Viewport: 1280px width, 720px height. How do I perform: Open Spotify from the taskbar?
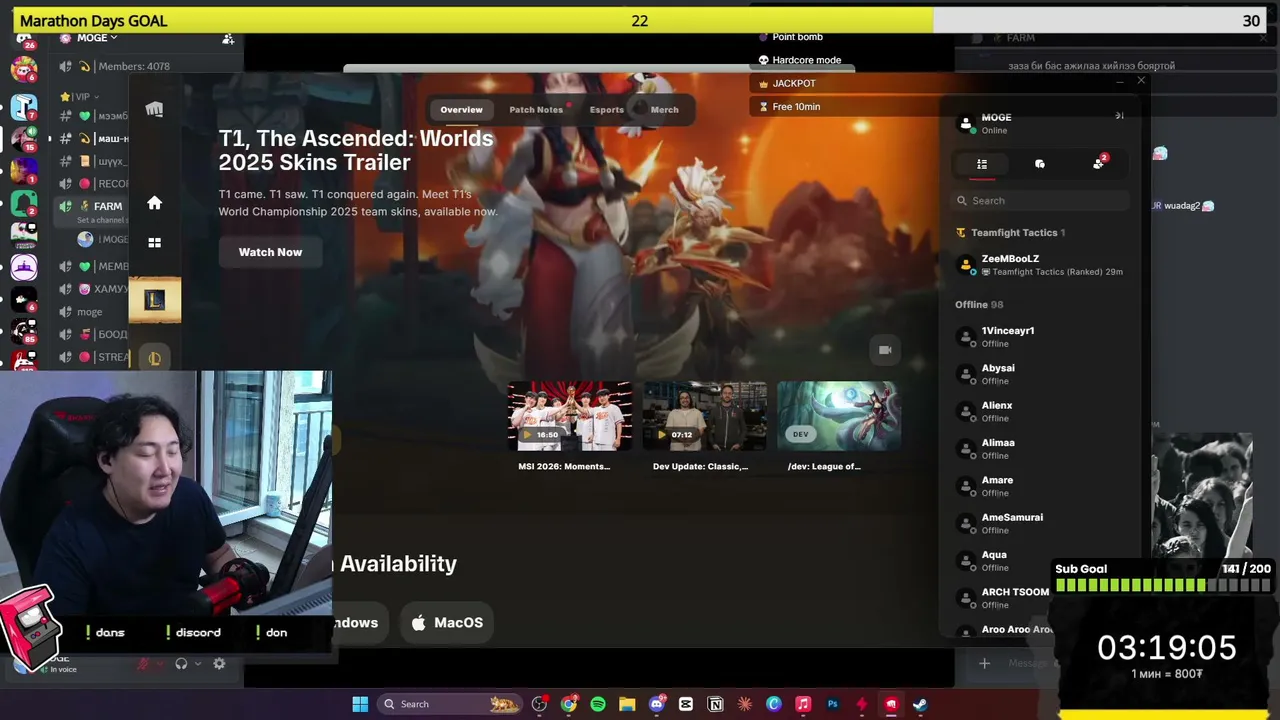[598, 704]
